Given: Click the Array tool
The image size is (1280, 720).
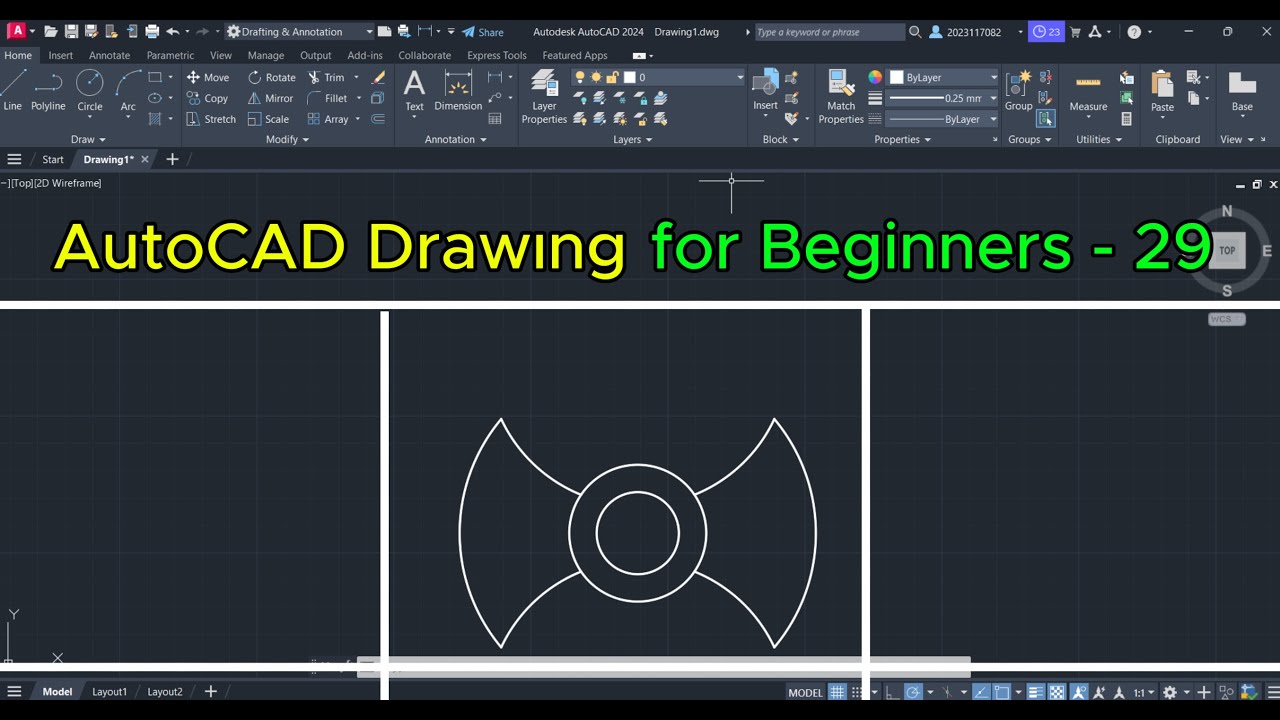Looking at the screenshot, I should [x=328, y=119].
